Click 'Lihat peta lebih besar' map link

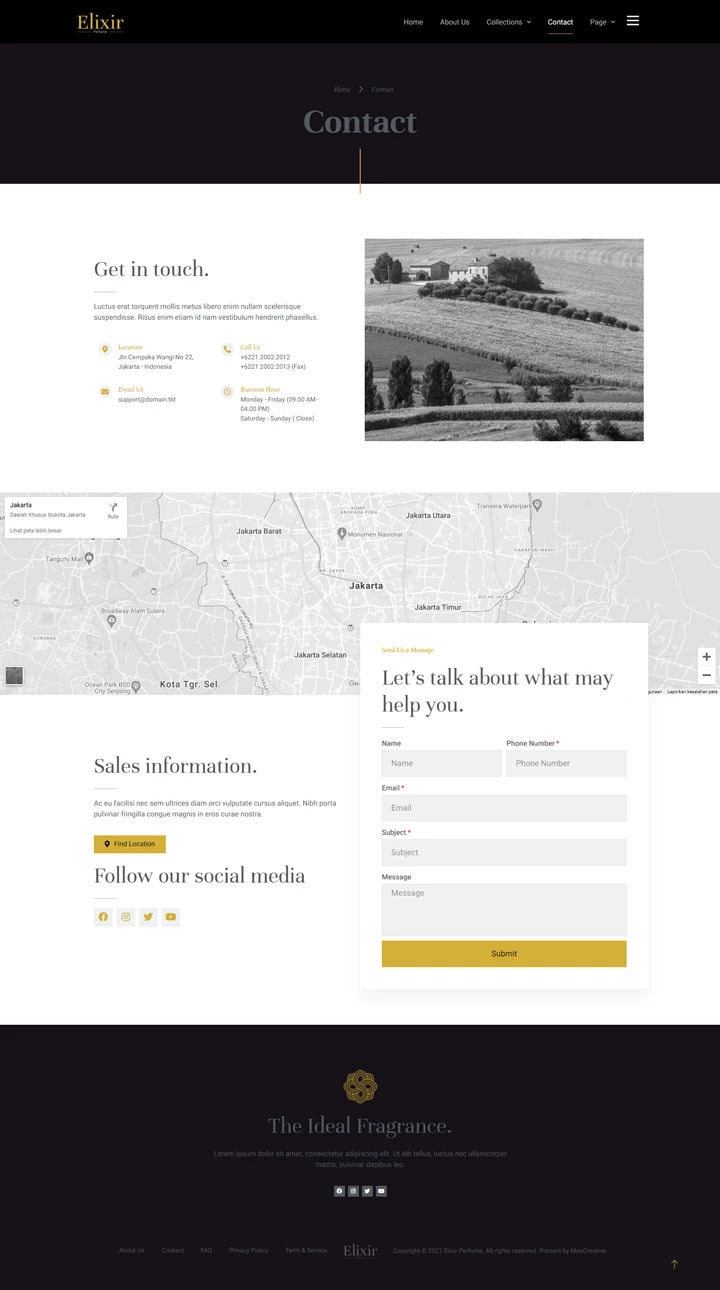point(36,530)
